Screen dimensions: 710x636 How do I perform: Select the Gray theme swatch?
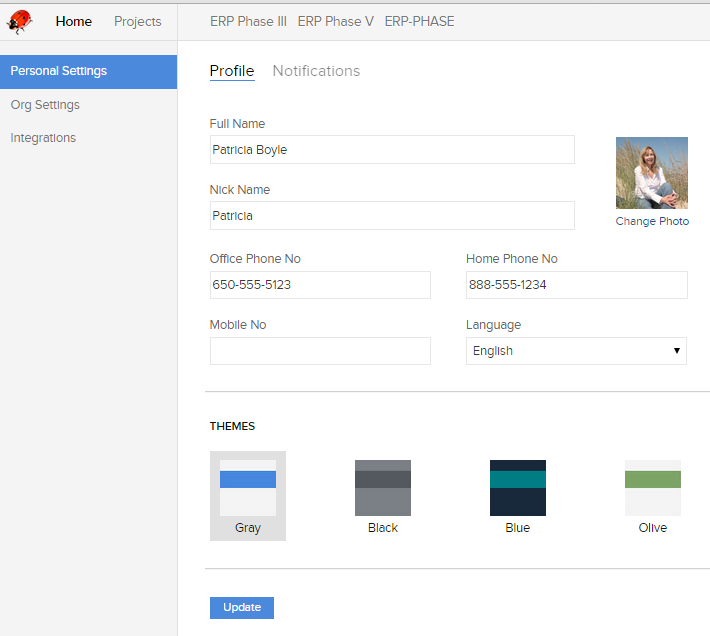pyautogui.click(x=248, y=496)
